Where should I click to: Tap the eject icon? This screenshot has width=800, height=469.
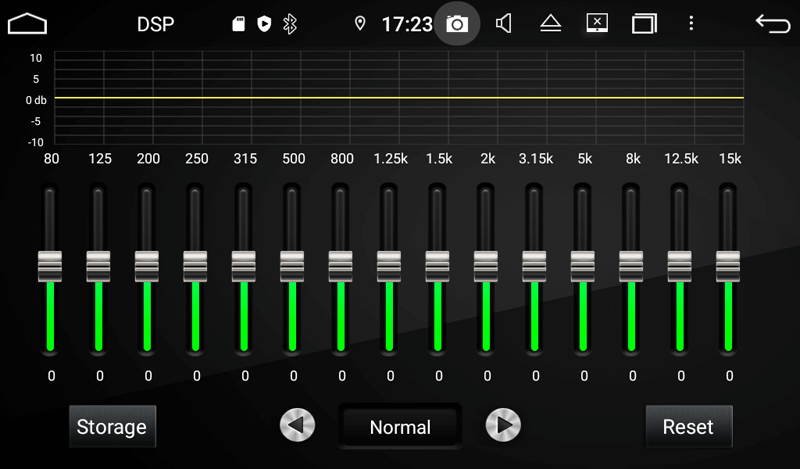click(x=551, y=23)
